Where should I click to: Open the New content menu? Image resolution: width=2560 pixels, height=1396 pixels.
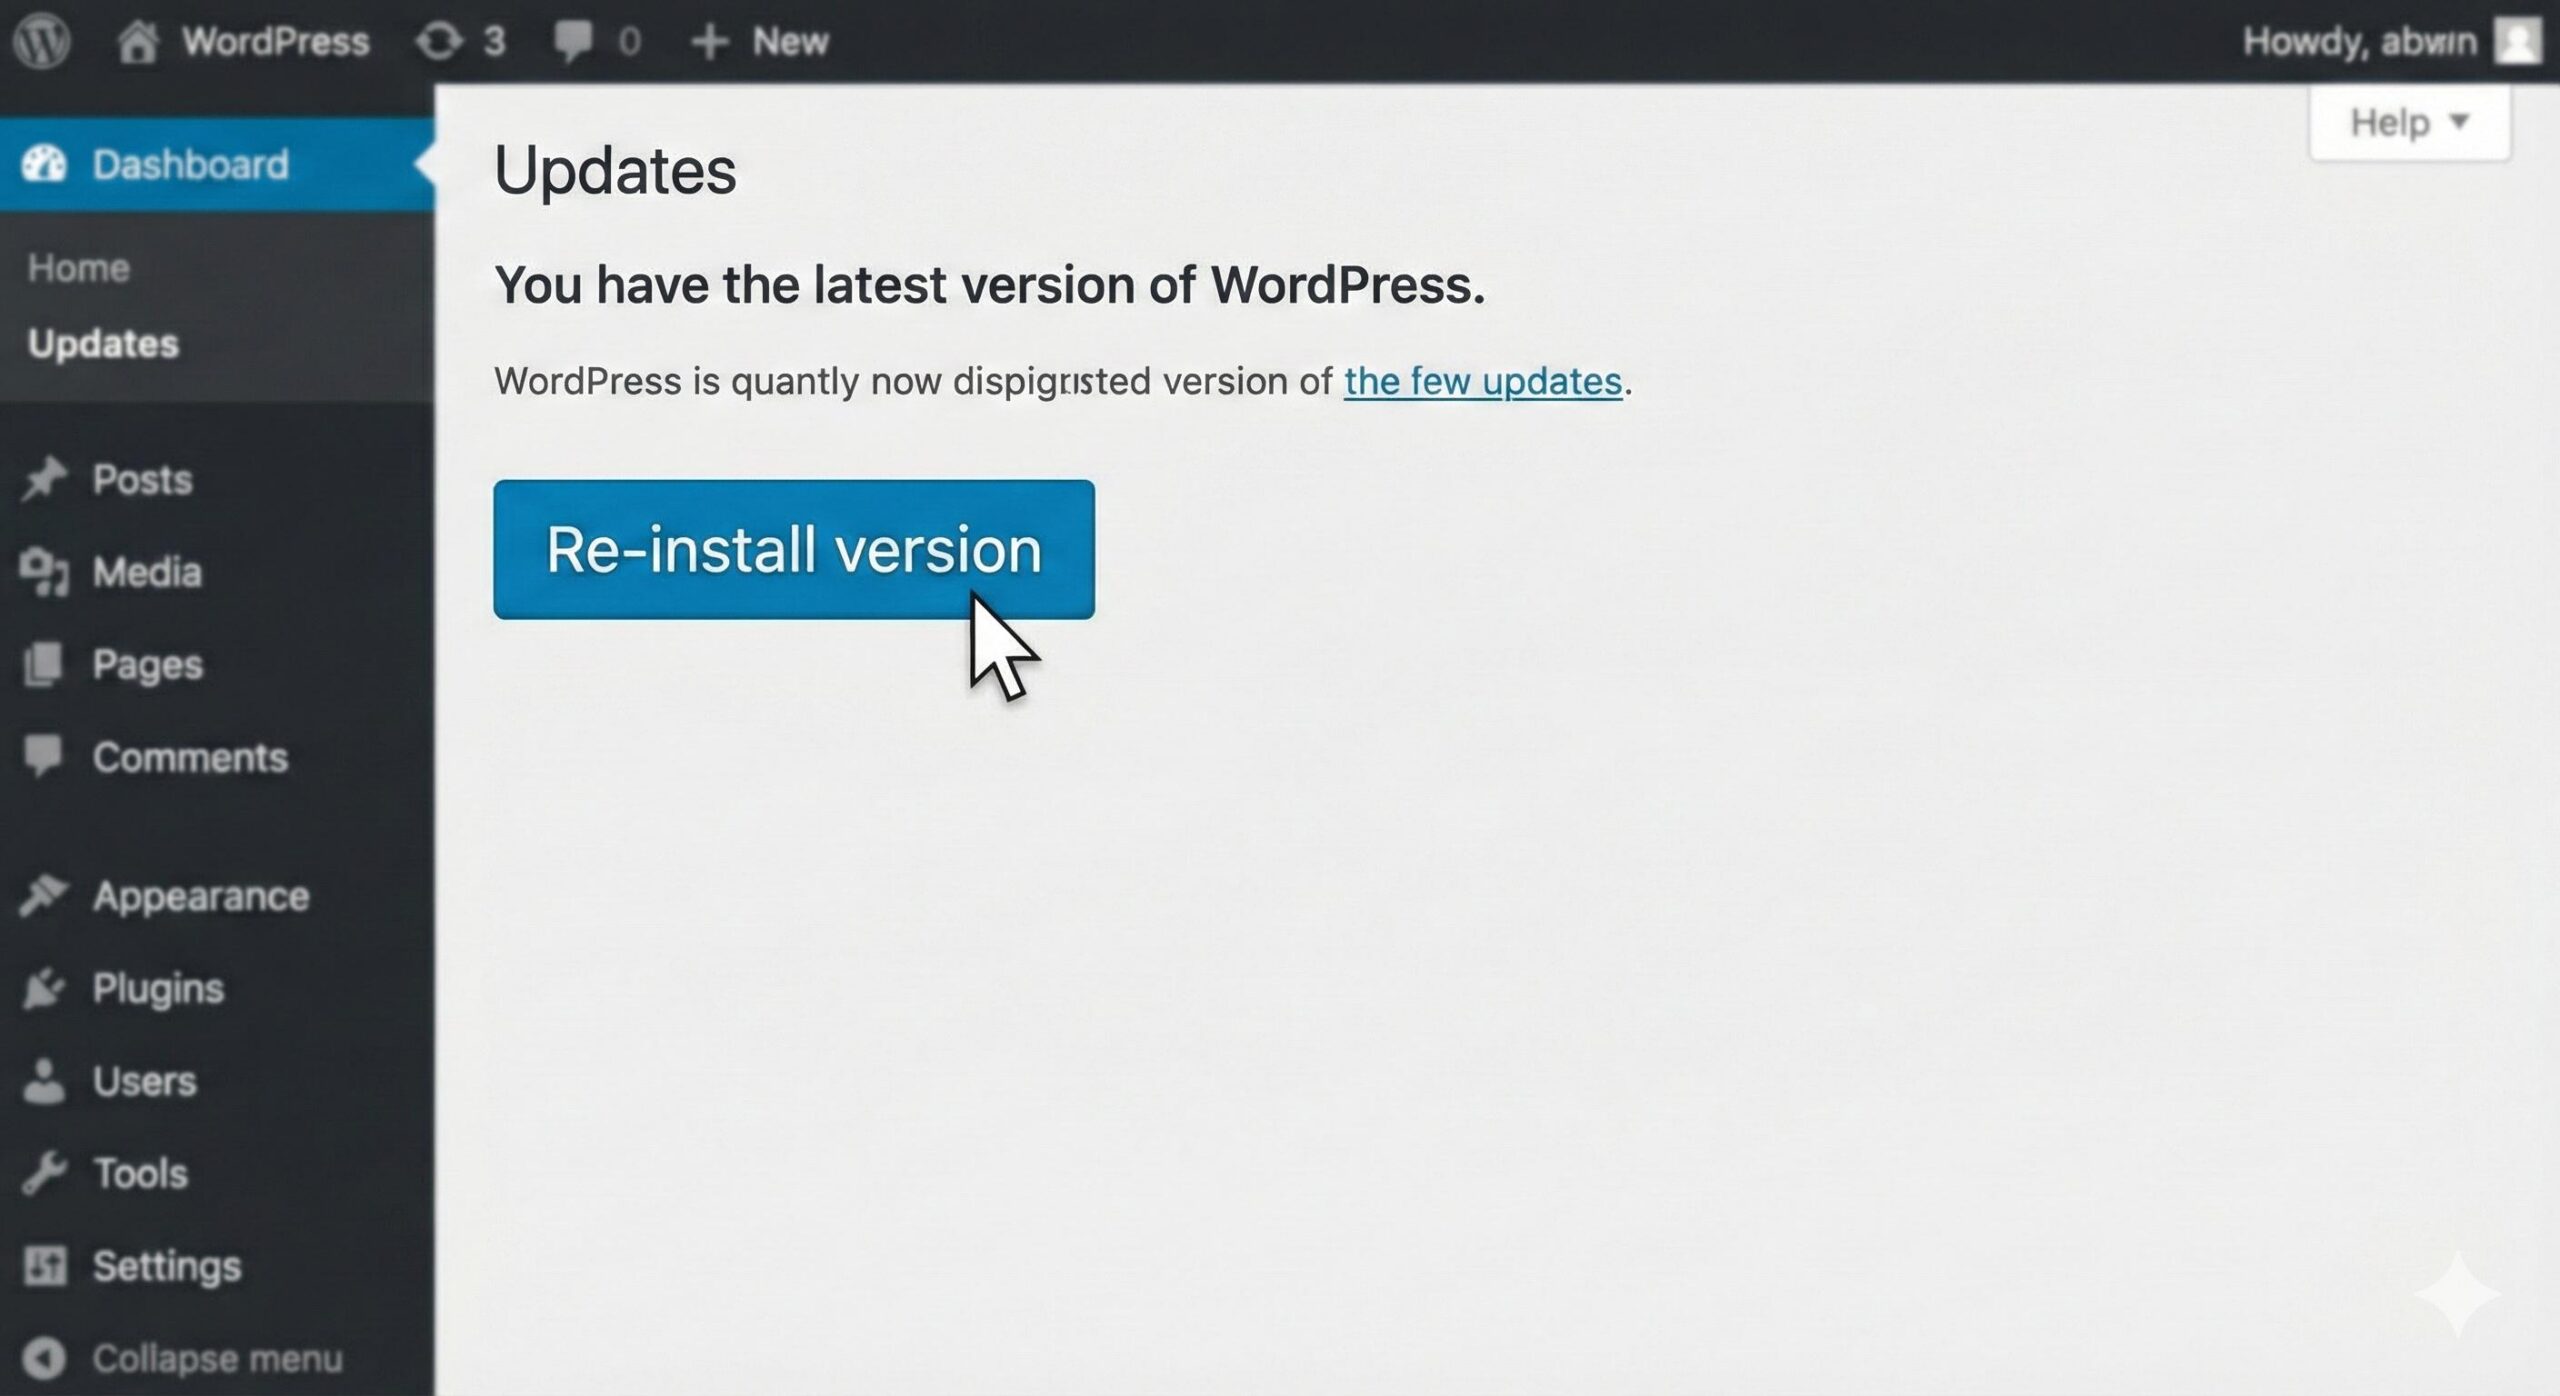pyautogui.click(x=763, y=40)
